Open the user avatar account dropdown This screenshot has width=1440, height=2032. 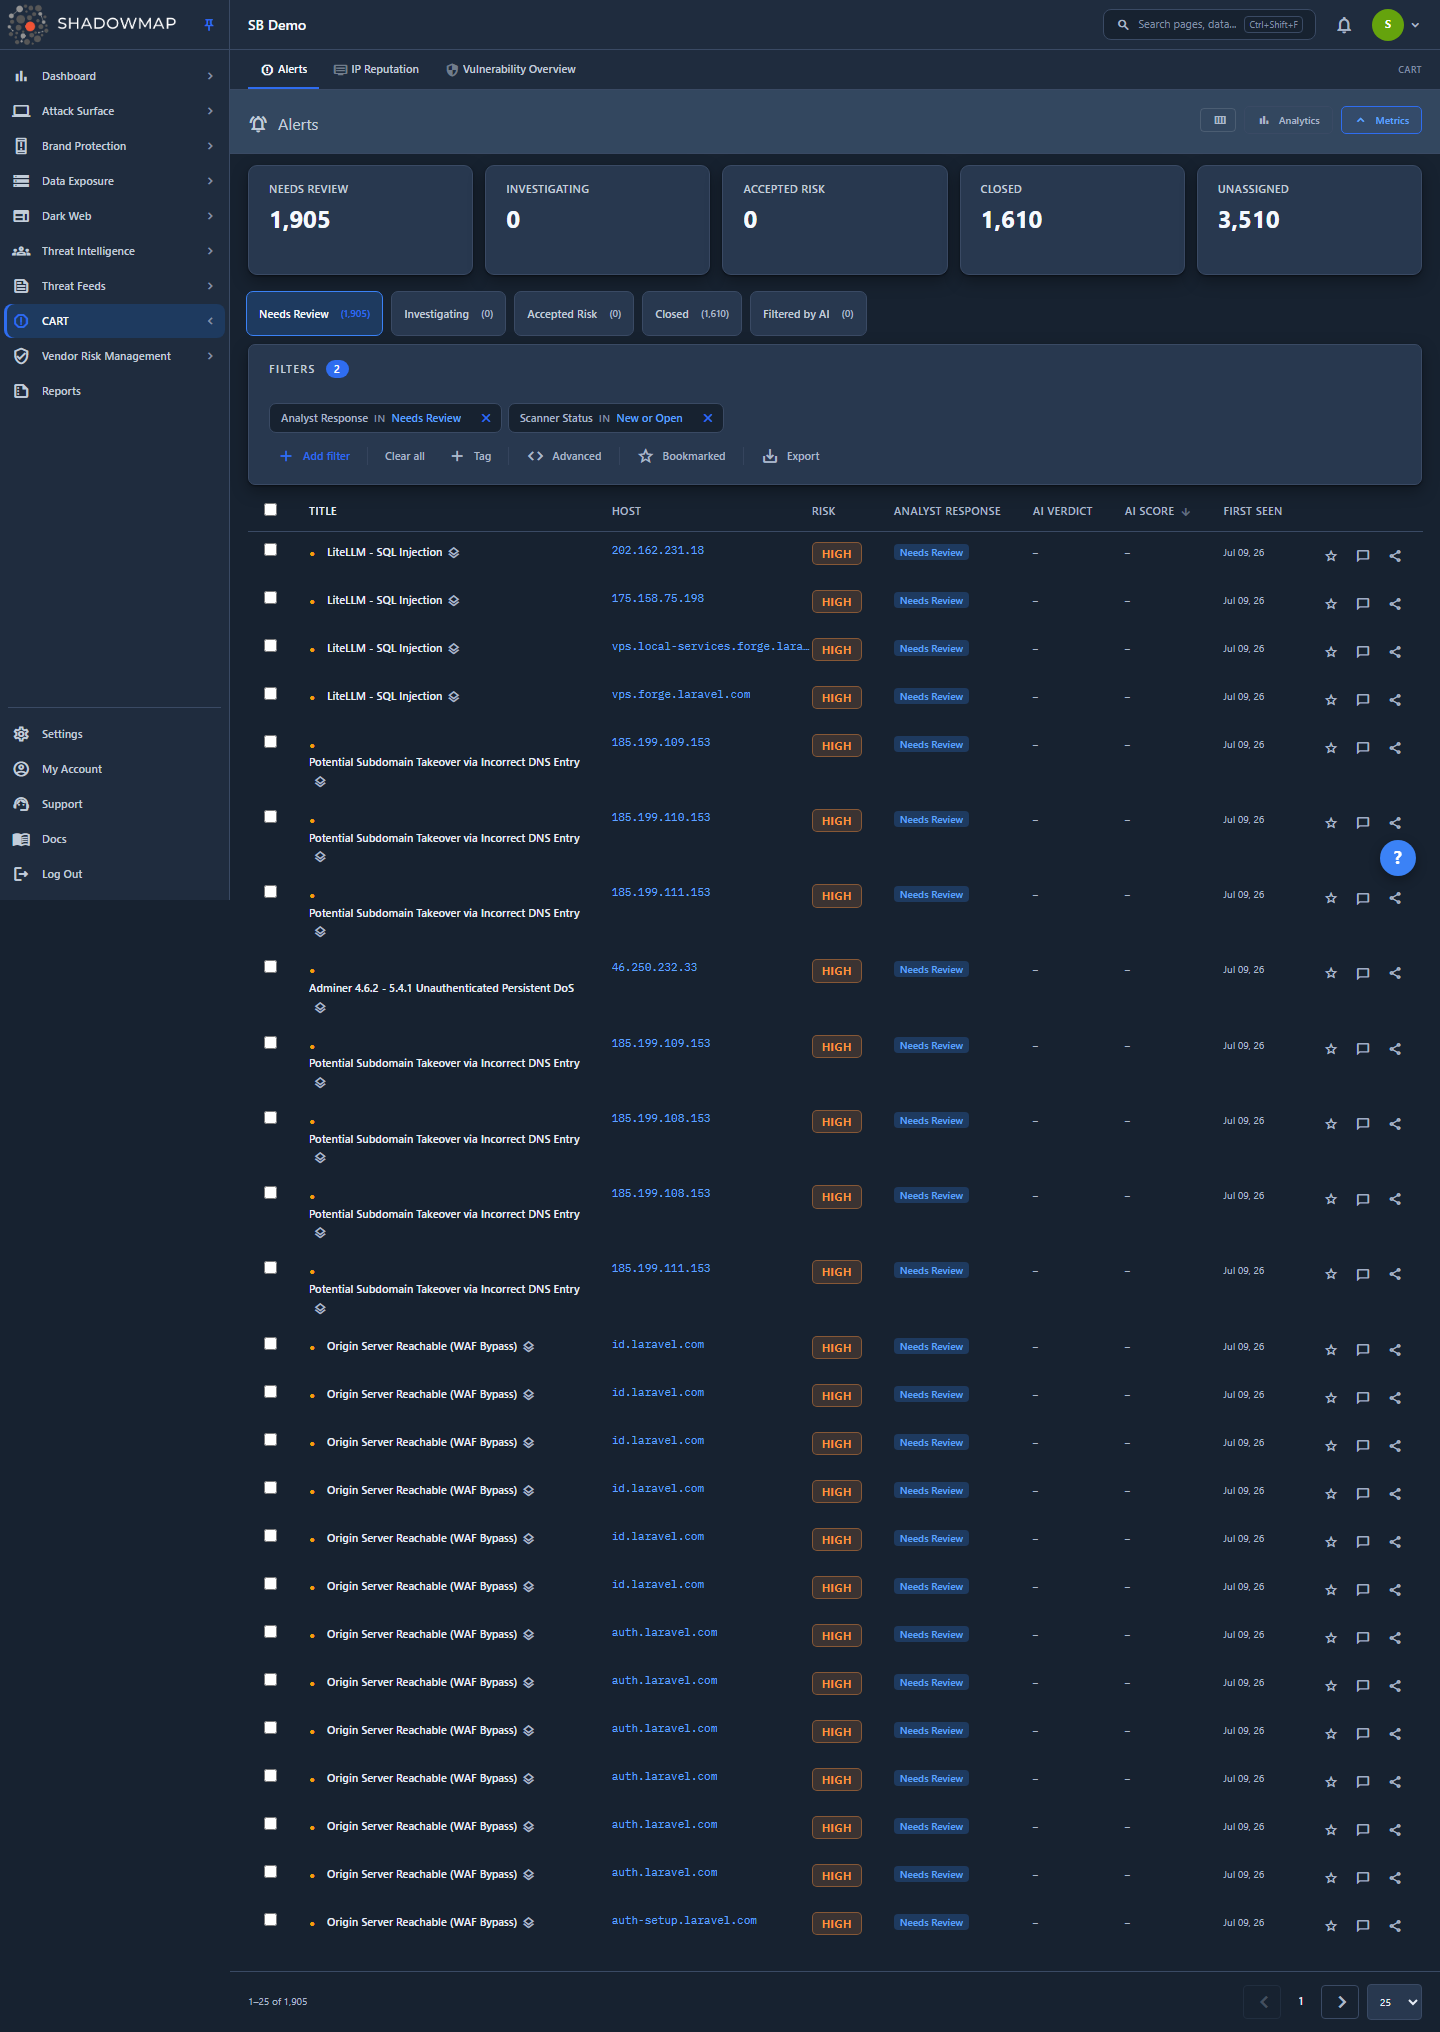1396,25
